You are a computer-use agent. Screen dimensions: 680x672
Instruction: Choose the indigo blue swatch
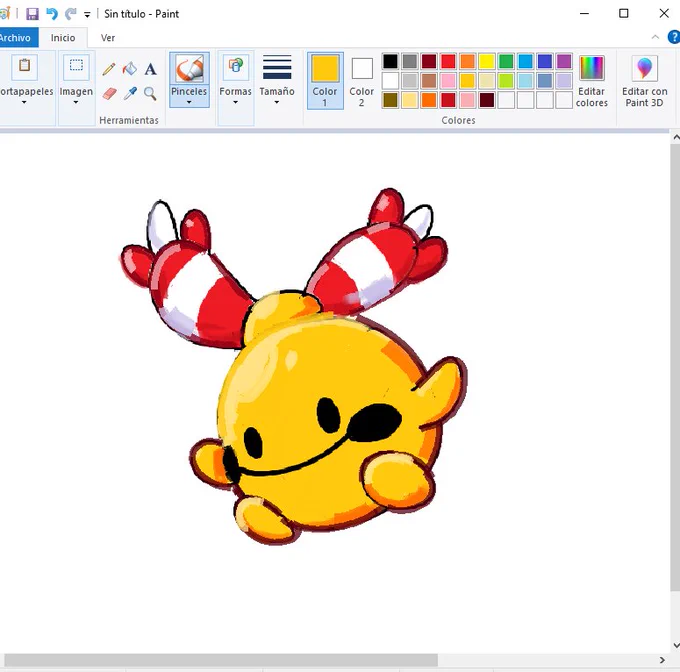click(545, 61)
